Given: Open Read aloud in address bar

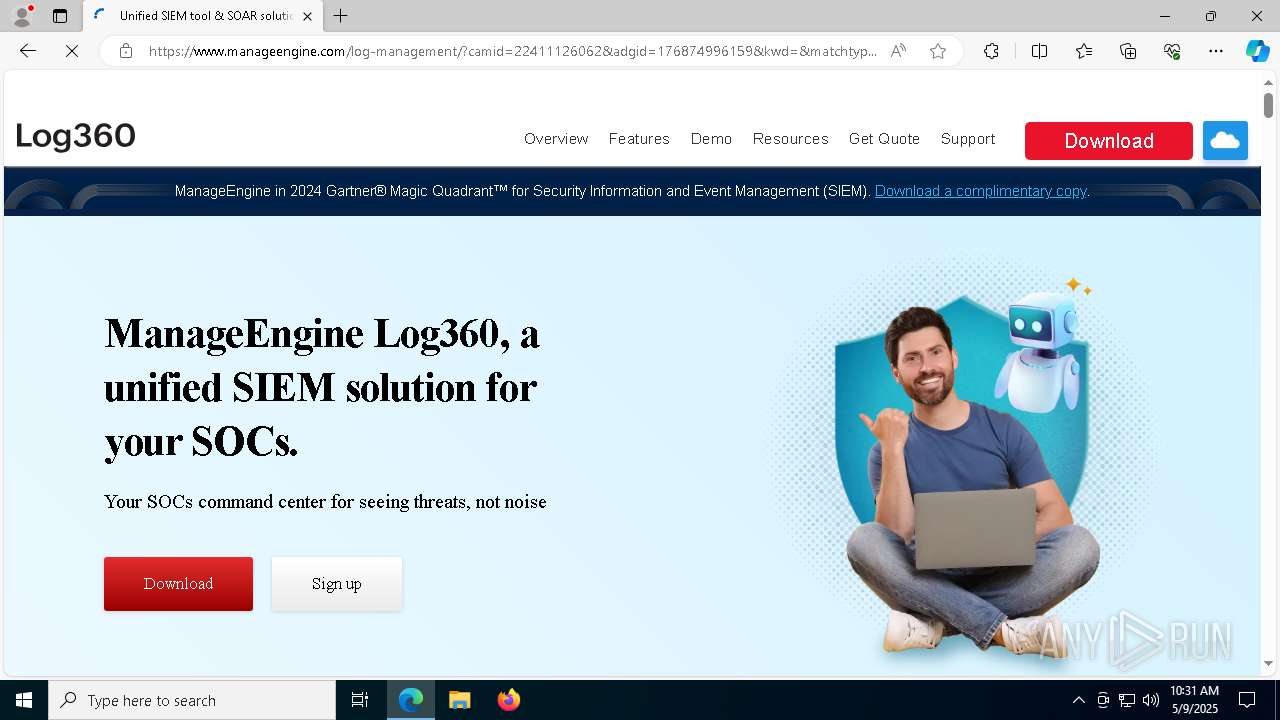Looking at the screenshot, I should [898, 51].
